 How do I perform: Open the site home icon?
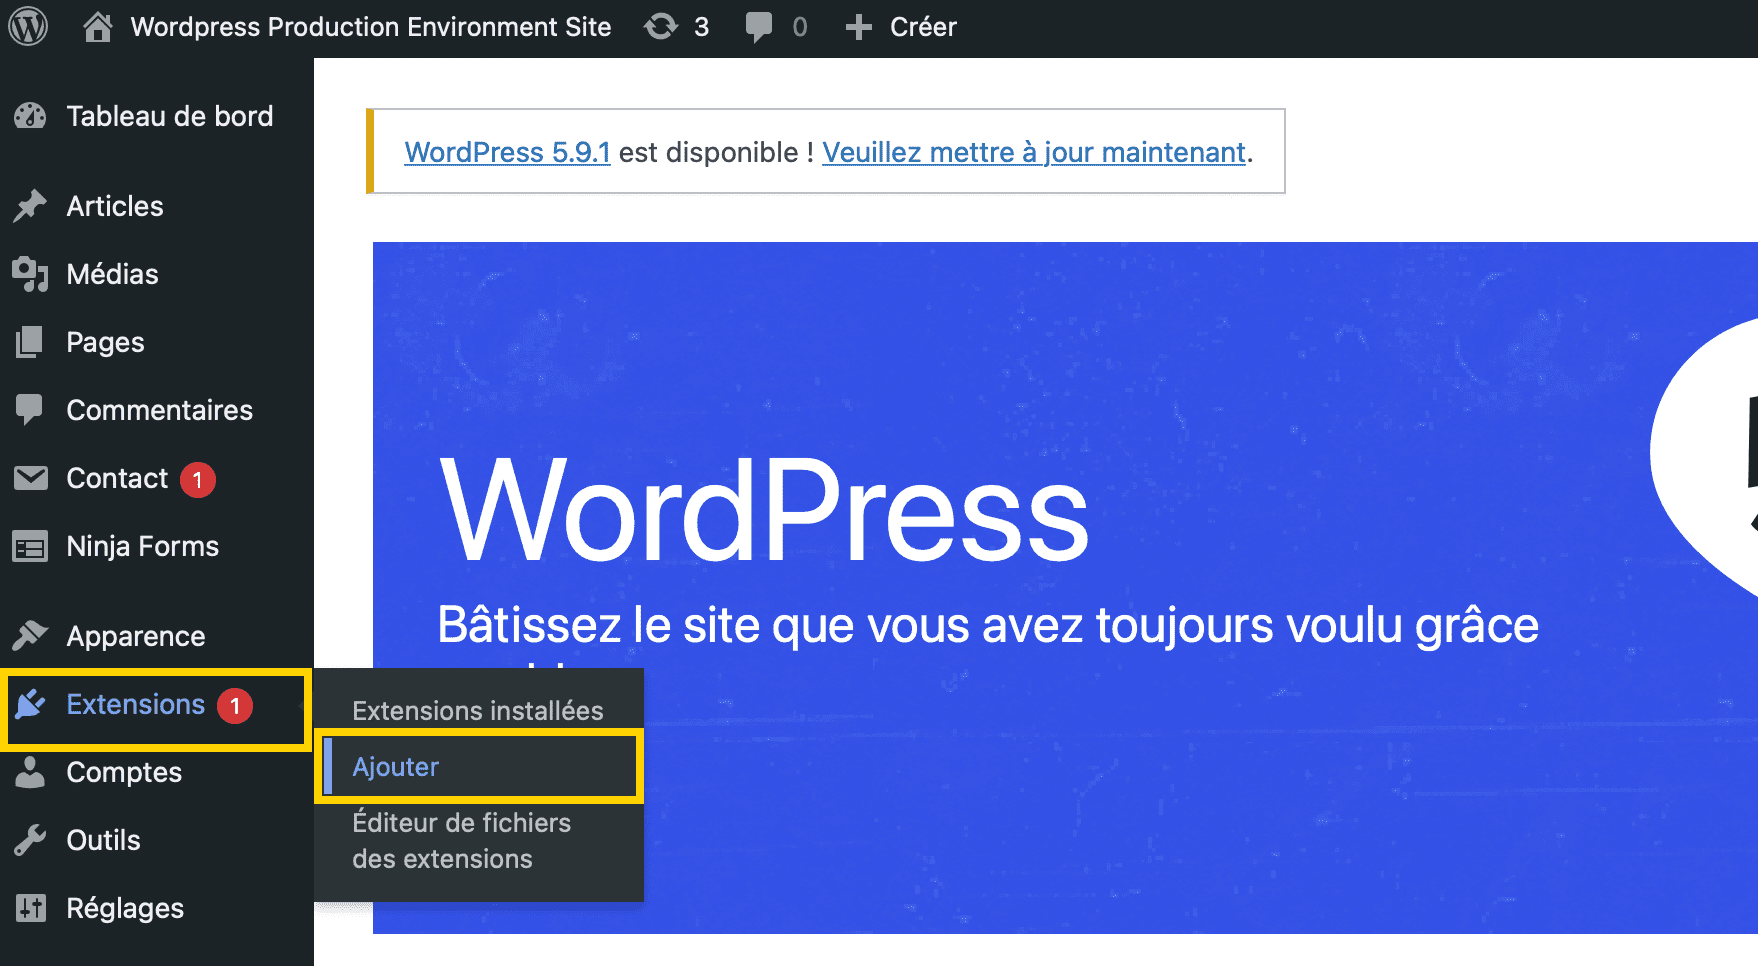point(97,27)
